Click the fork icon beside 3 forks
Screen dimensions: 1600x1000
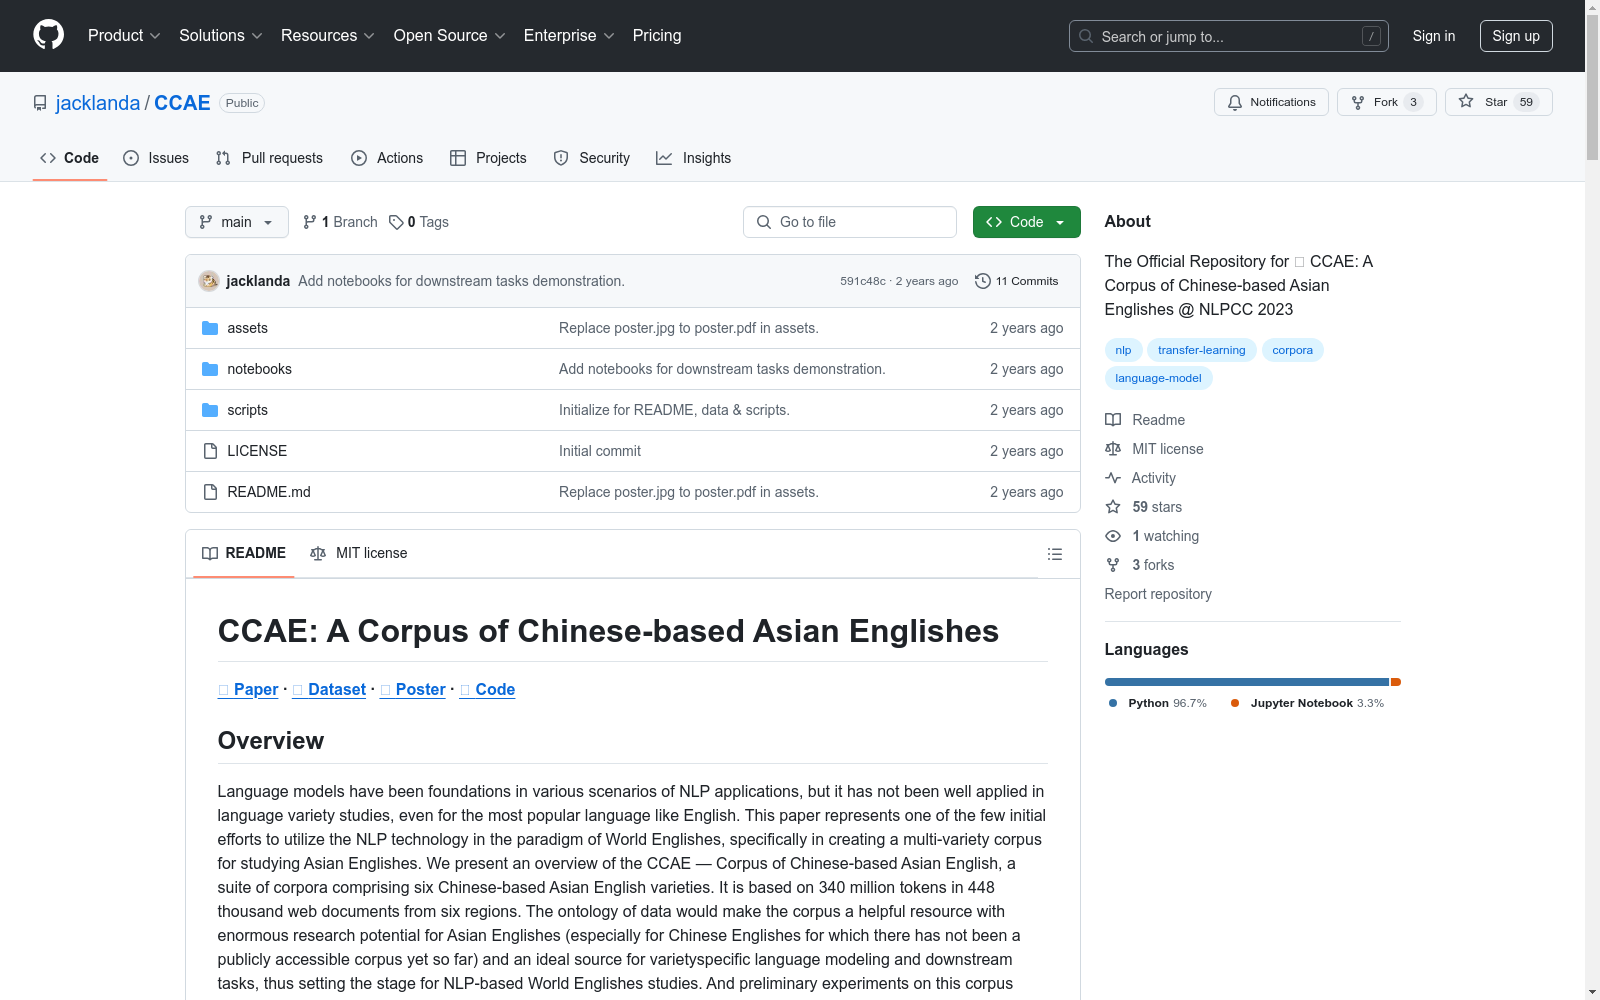pyautogui.click(x=1113, y=565)
